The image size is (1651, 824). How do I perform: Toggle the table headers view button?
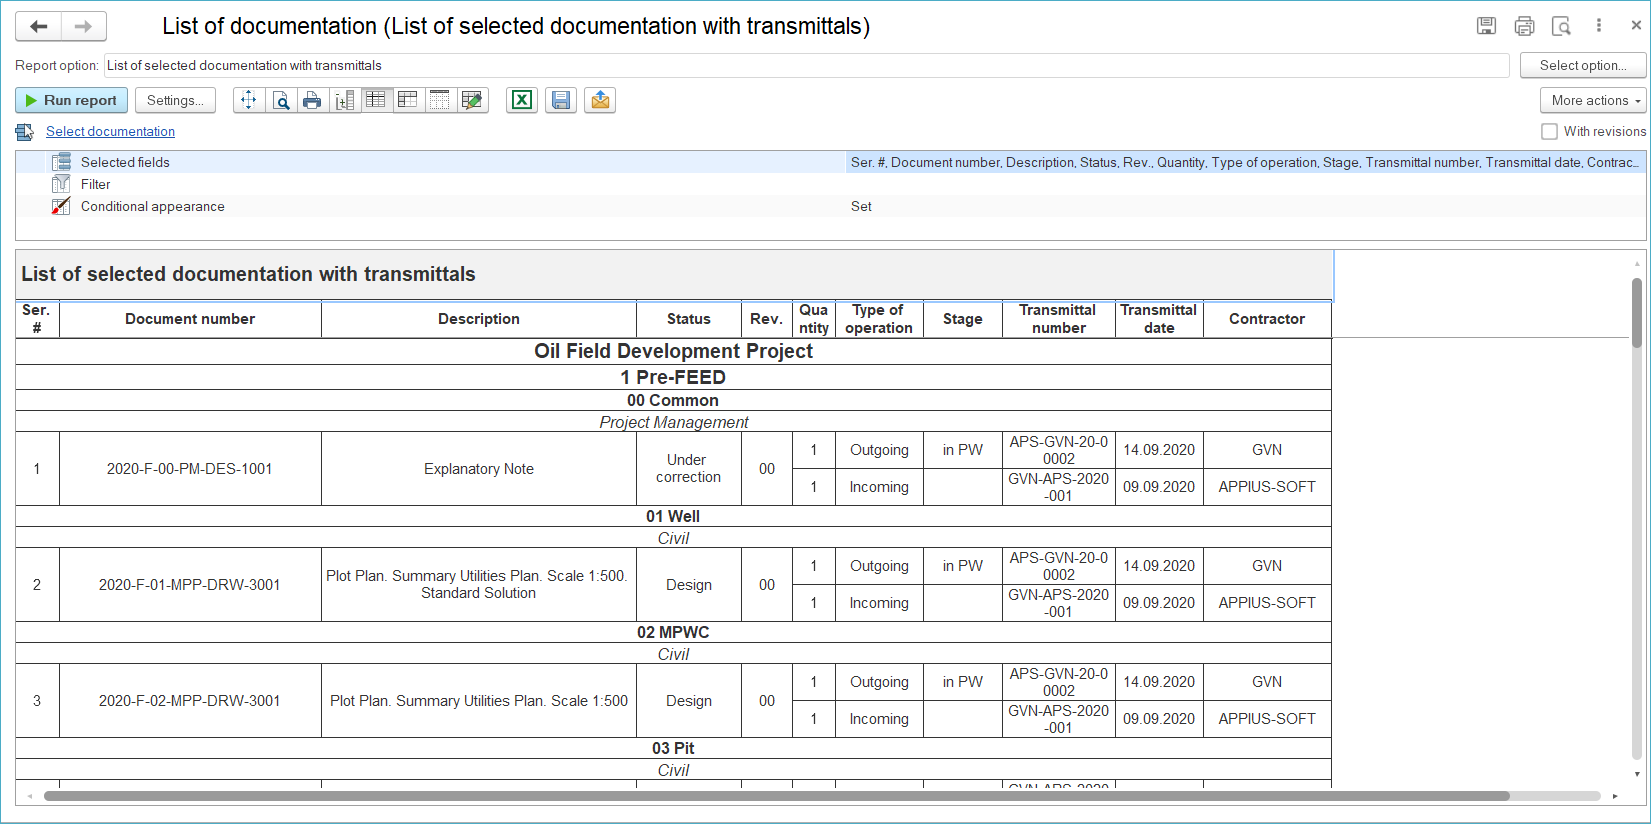click(x=407, y=100)
